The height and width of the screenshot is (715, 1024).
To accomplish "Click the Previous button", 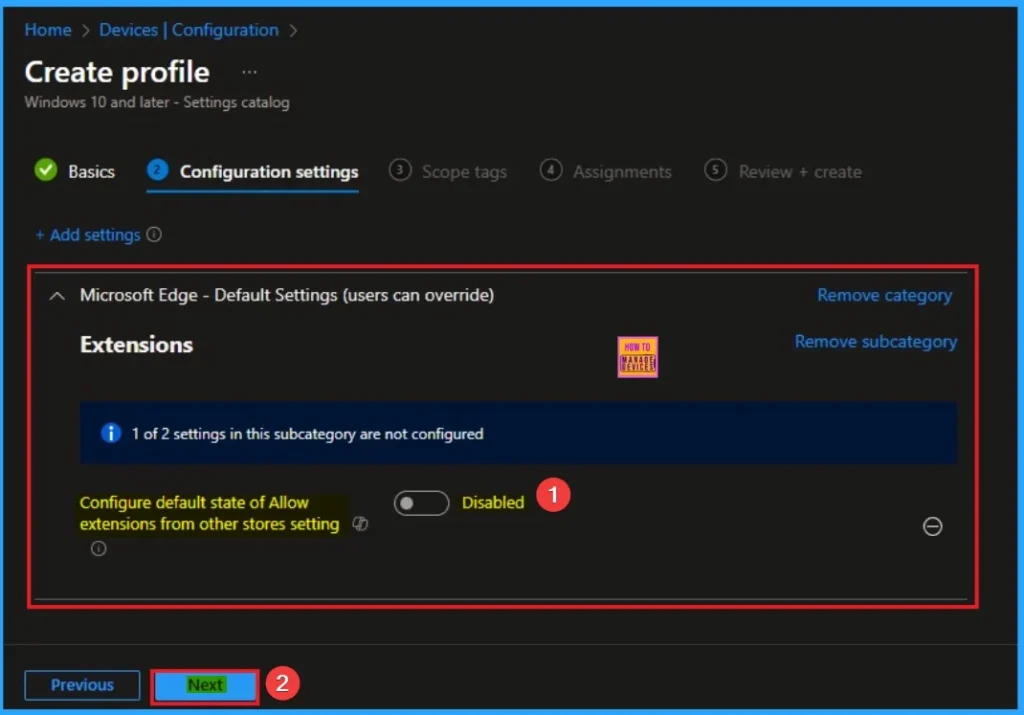I will click(x=81, y=685).
